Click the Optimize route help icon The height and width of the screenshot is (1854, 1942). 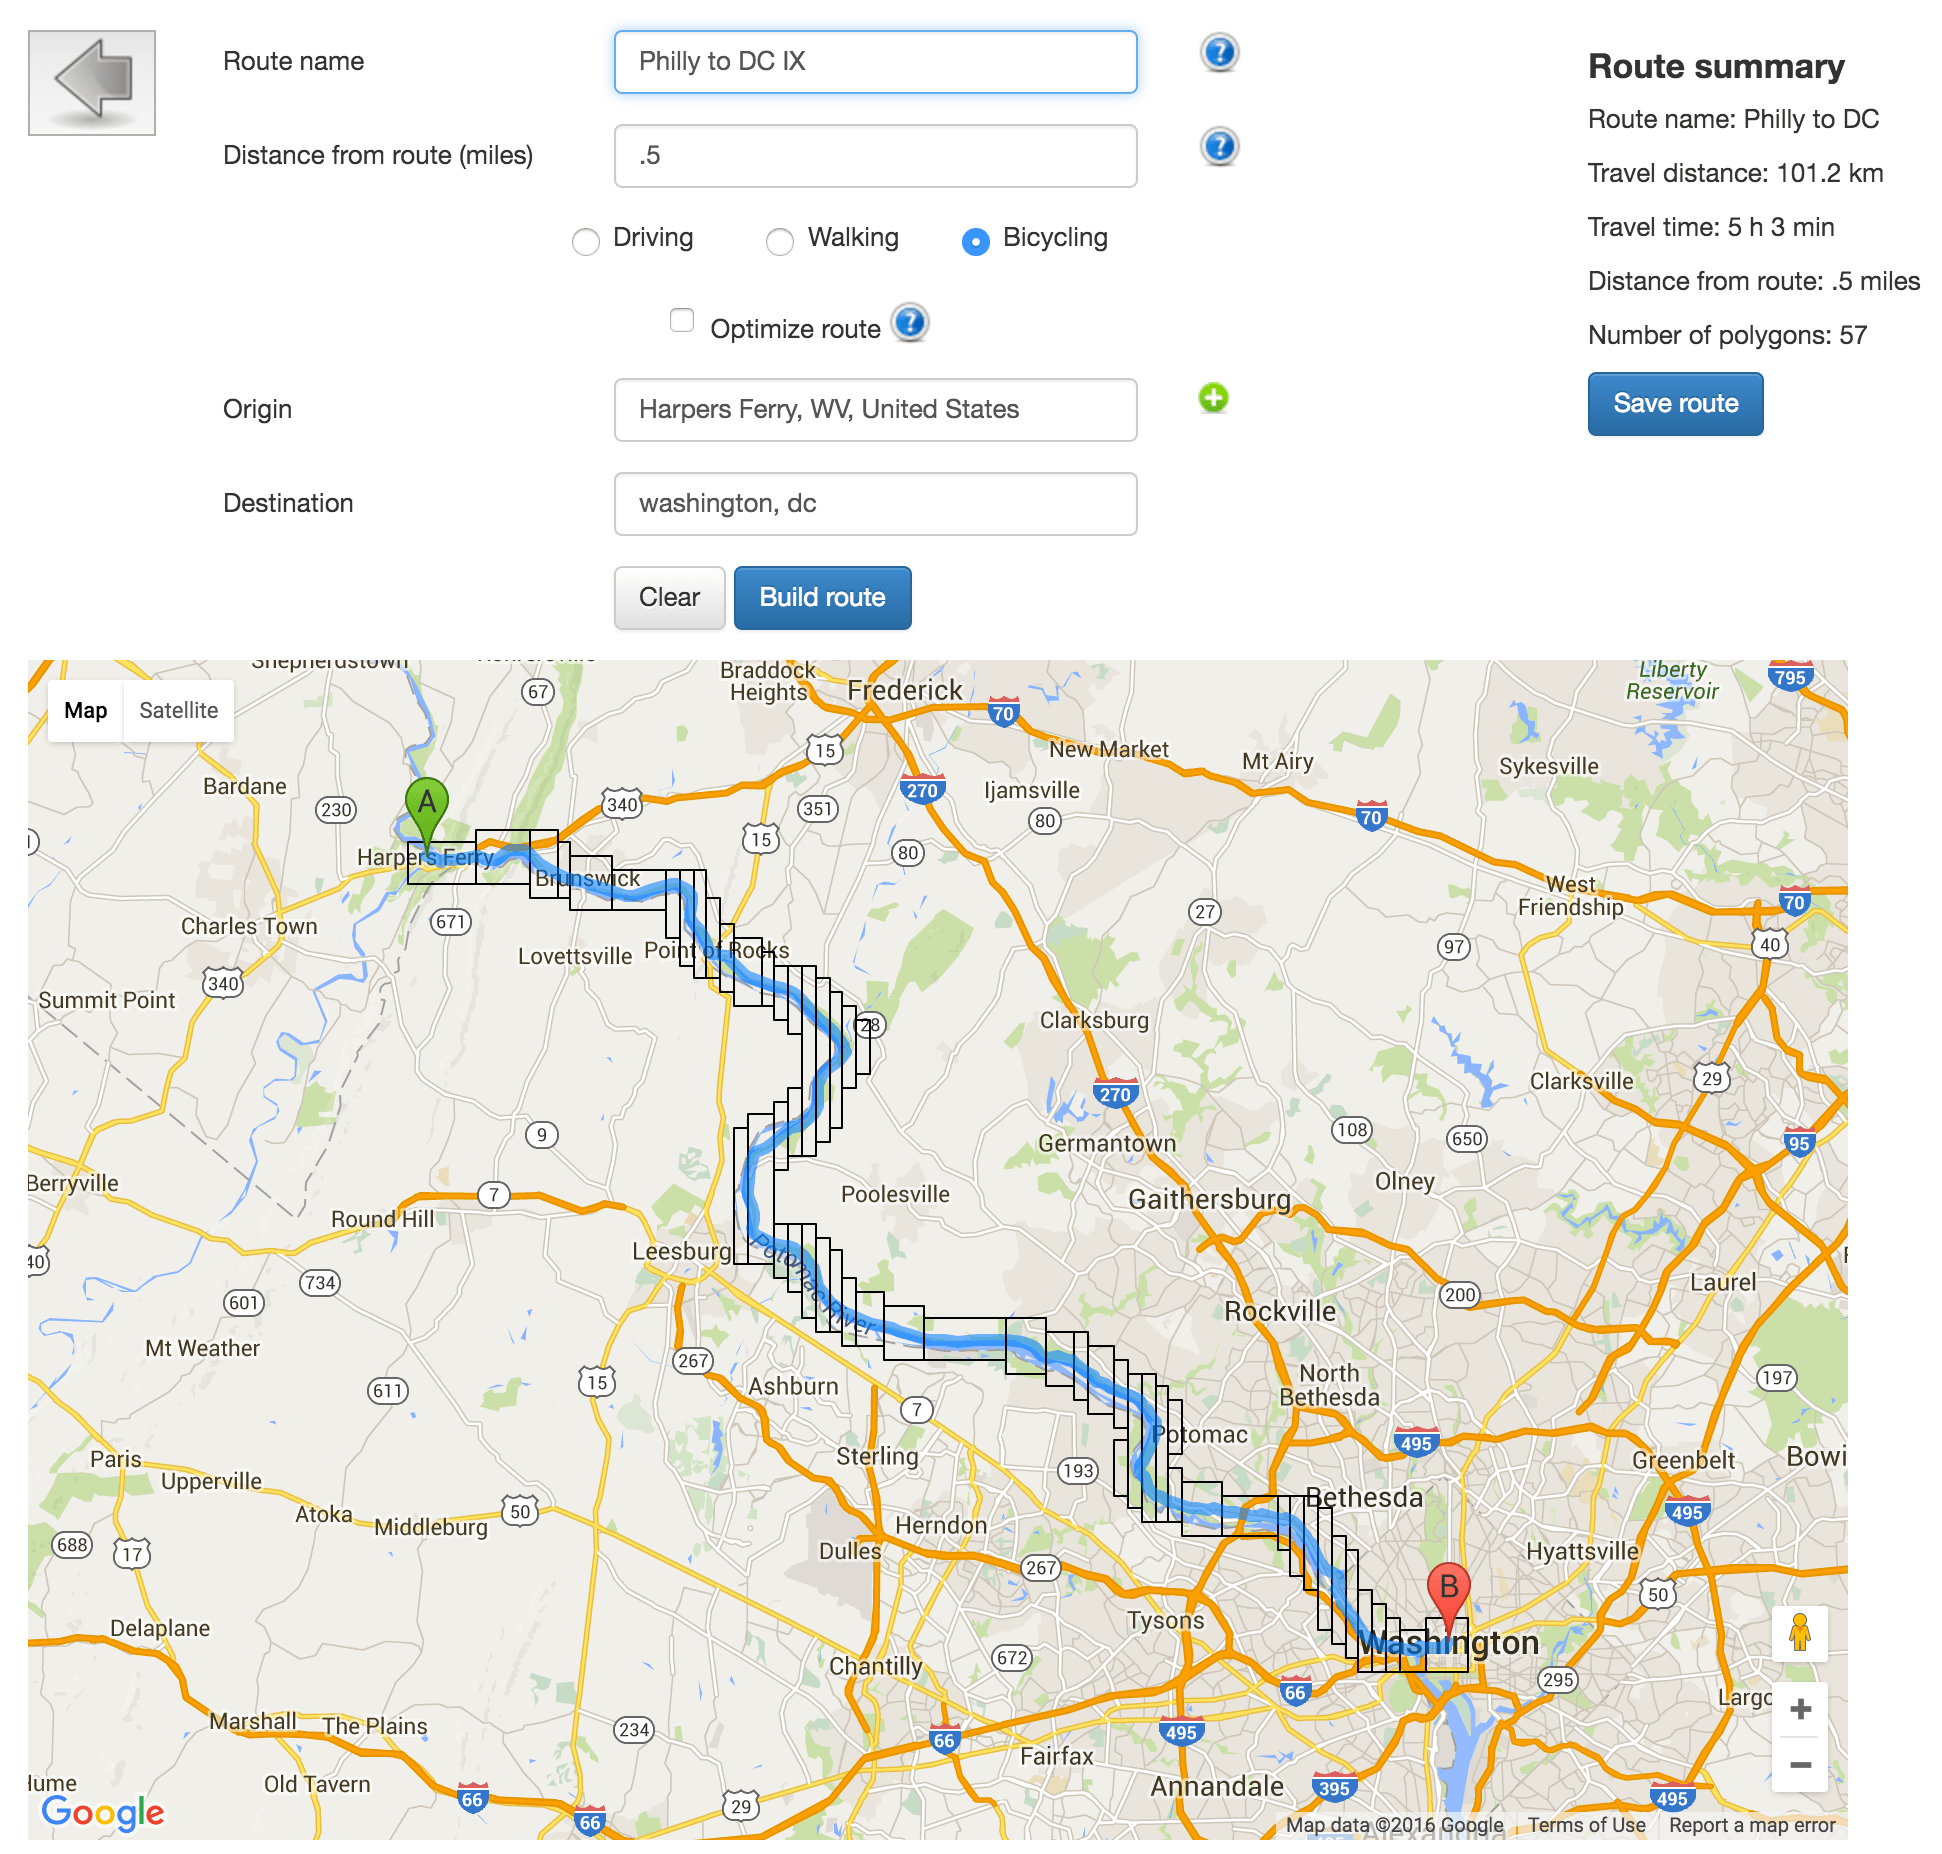pyautogui.click(x=910, y=323)
